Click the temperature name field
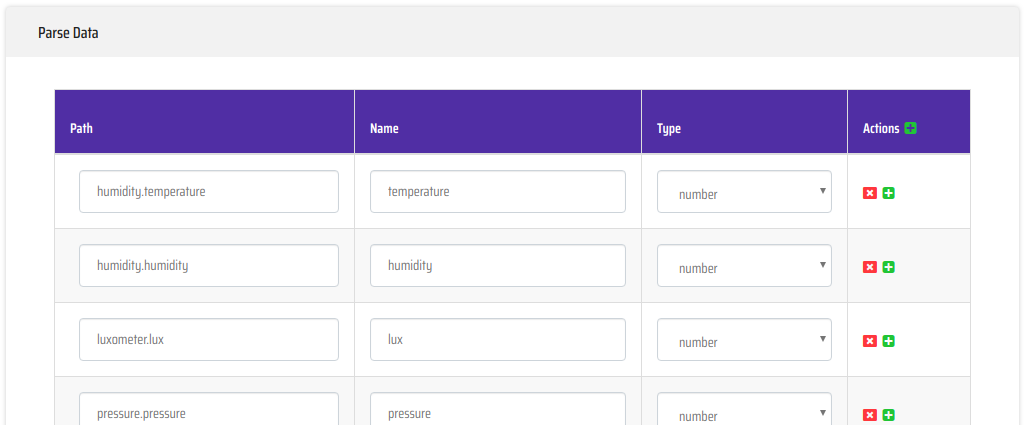The width and height of the screenshot is (1028, 425). tap(498, 192)
